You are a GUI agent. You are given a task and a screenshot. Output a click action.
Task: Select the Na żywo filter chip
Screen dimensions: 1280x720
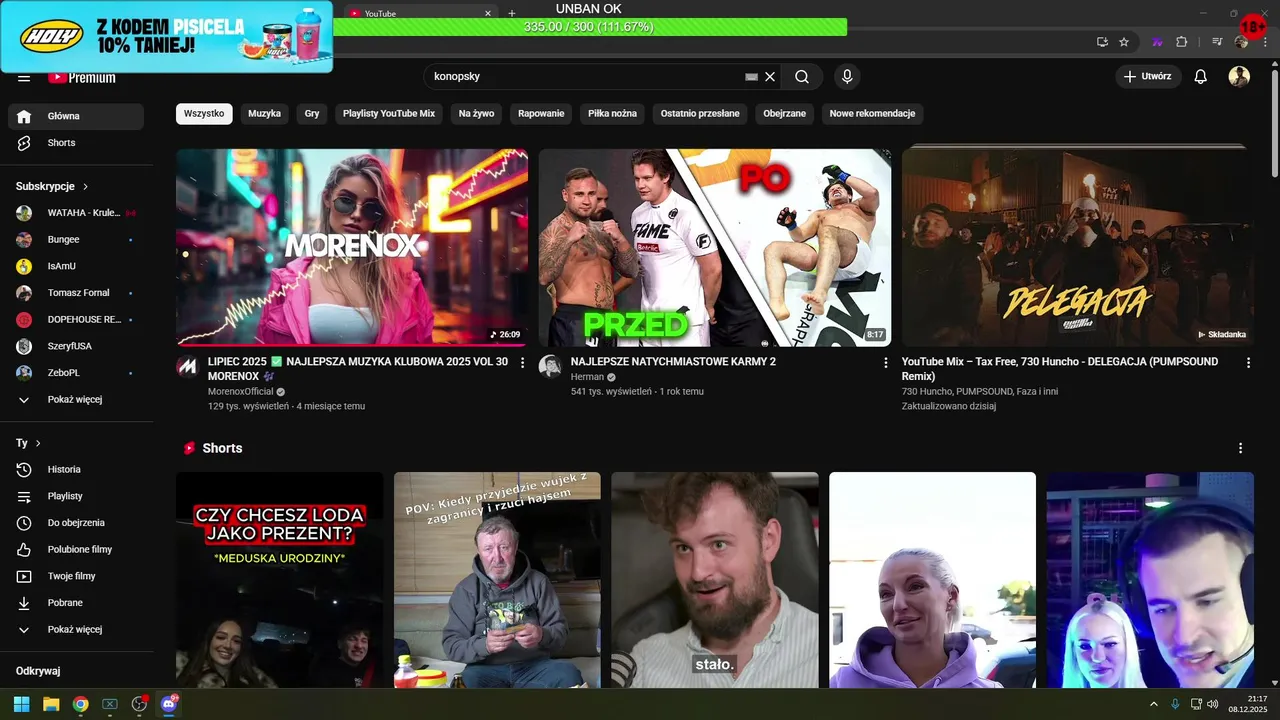coord(477,114)
